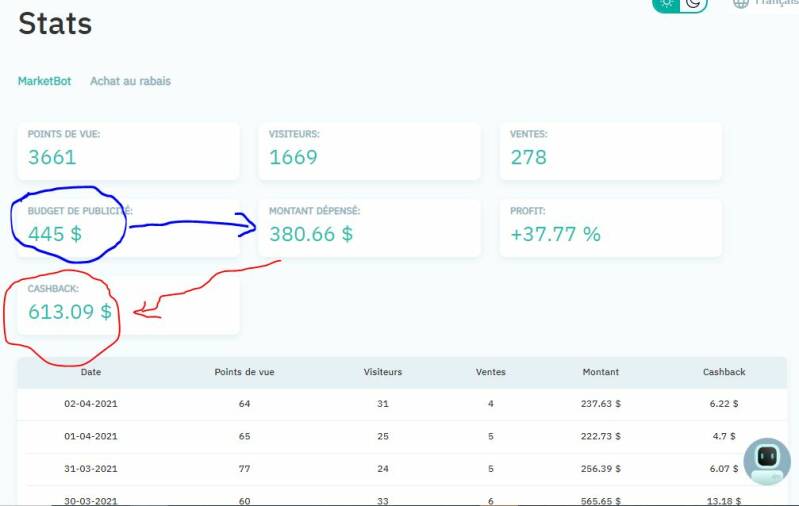This screenshot has height=506, width=799.
Task: Click the Date column header
Action: tap(91, 372)
